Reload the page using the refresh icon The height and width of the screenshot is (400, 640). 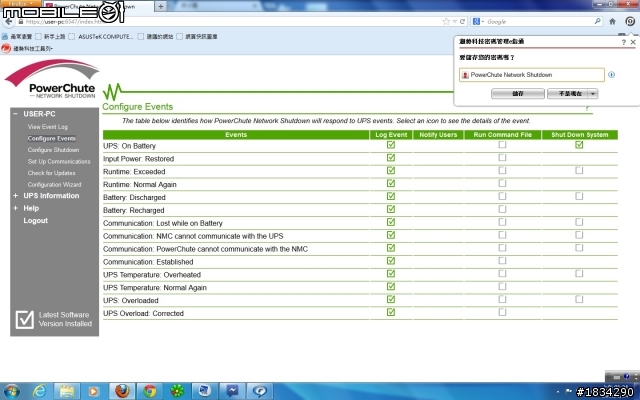pyautogui.click(x=462, y=22)
